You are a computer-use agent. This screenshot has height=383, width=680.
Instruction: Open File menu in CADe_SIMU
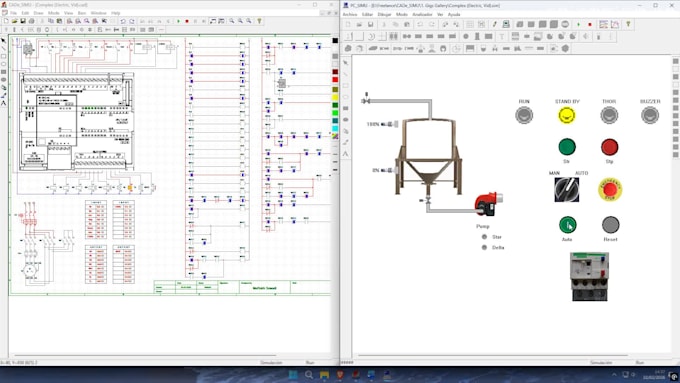coord(13,13)
